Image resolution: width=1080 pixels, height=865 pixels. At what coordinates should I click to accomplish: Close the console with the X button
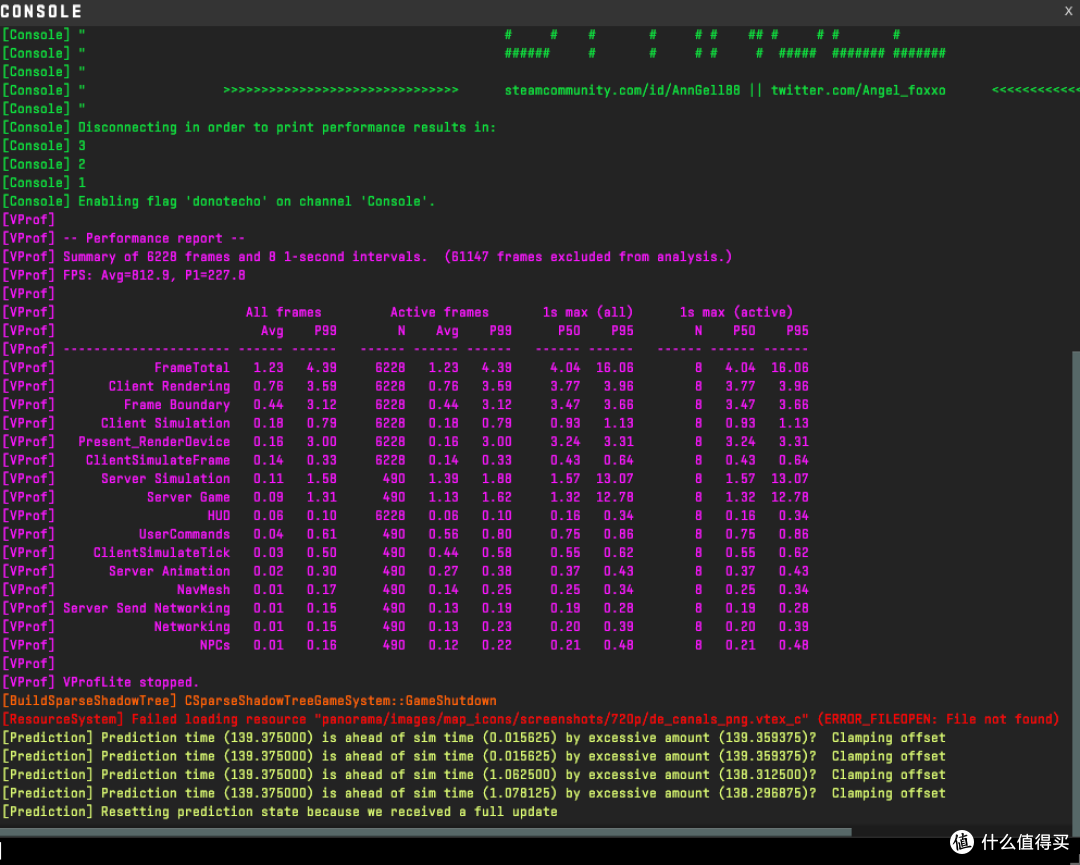pyautogui.click(x=1068, y=11)
